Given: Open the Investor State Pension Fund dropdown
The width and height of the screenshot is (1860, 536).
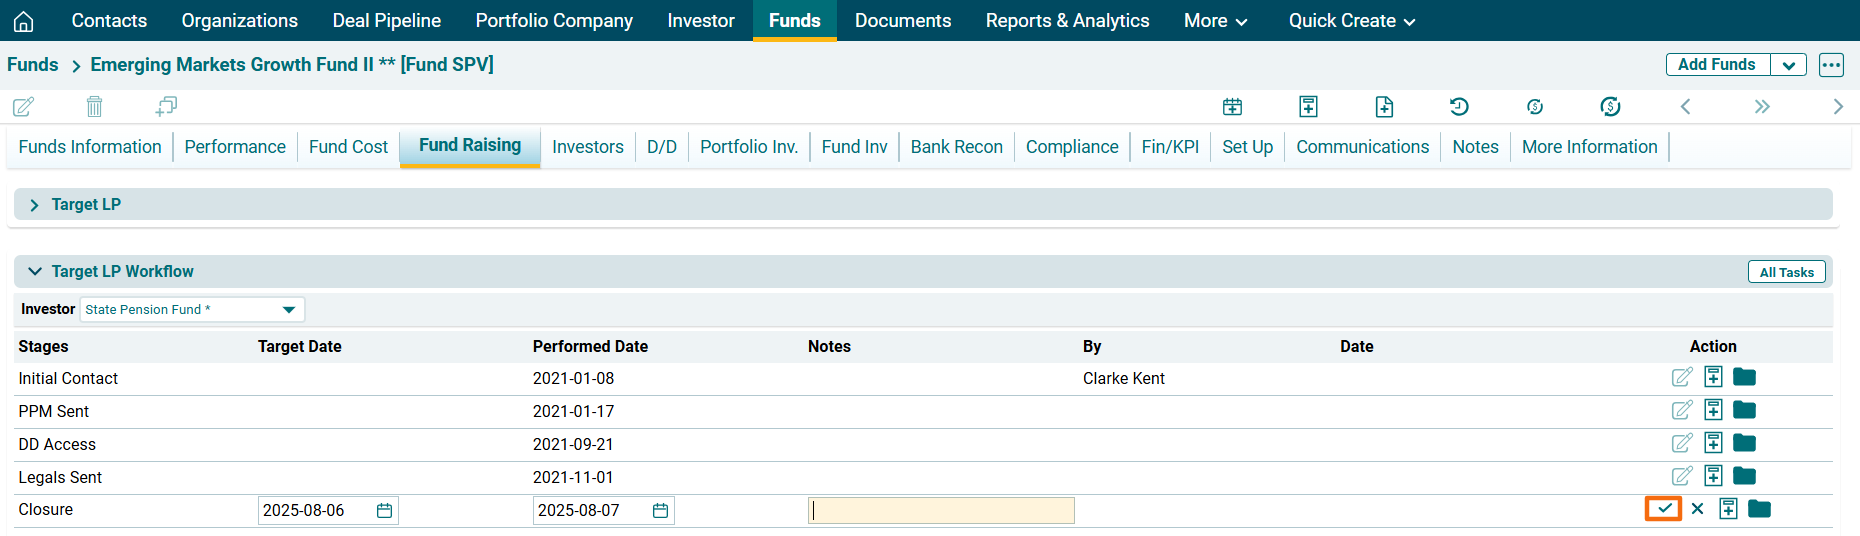Looking at the screenshot, I should point(289,310).
